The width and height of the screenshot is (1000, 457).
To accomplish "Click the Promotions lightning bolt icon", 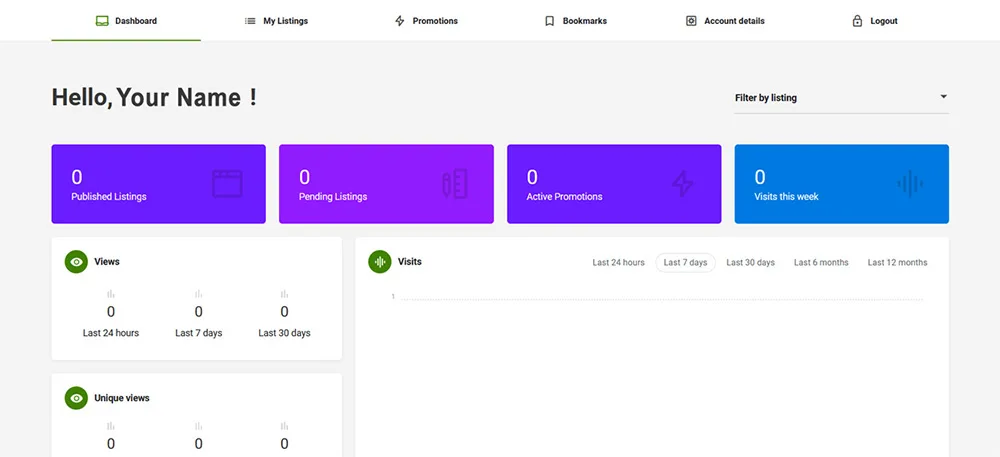I will pos(400,21).
